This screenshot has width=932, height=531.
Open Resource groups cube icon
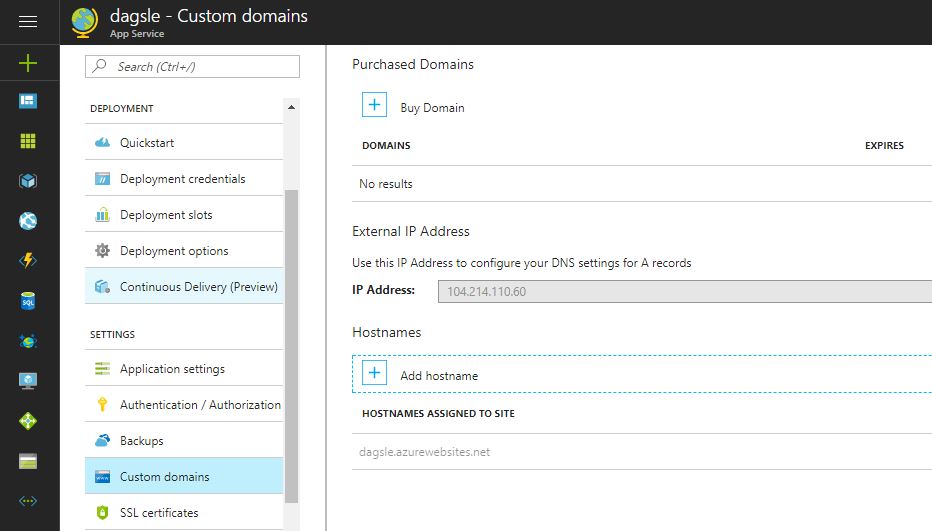pos(28,181)
